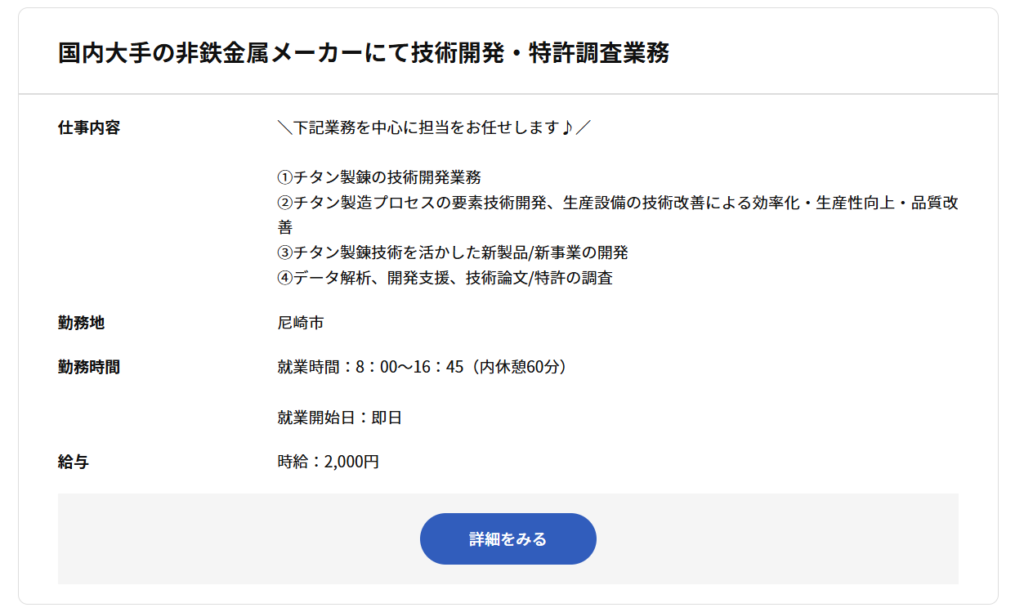Click the circled ④ number marker

click(285, 278)
